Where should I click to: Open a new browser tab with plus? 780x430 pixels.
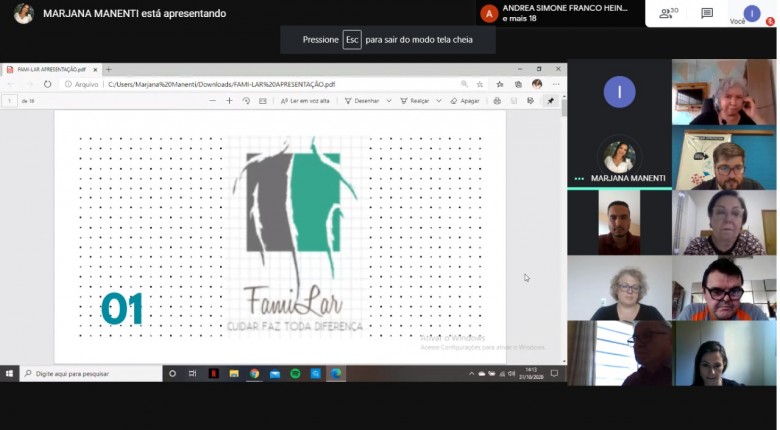pos(108,70)
